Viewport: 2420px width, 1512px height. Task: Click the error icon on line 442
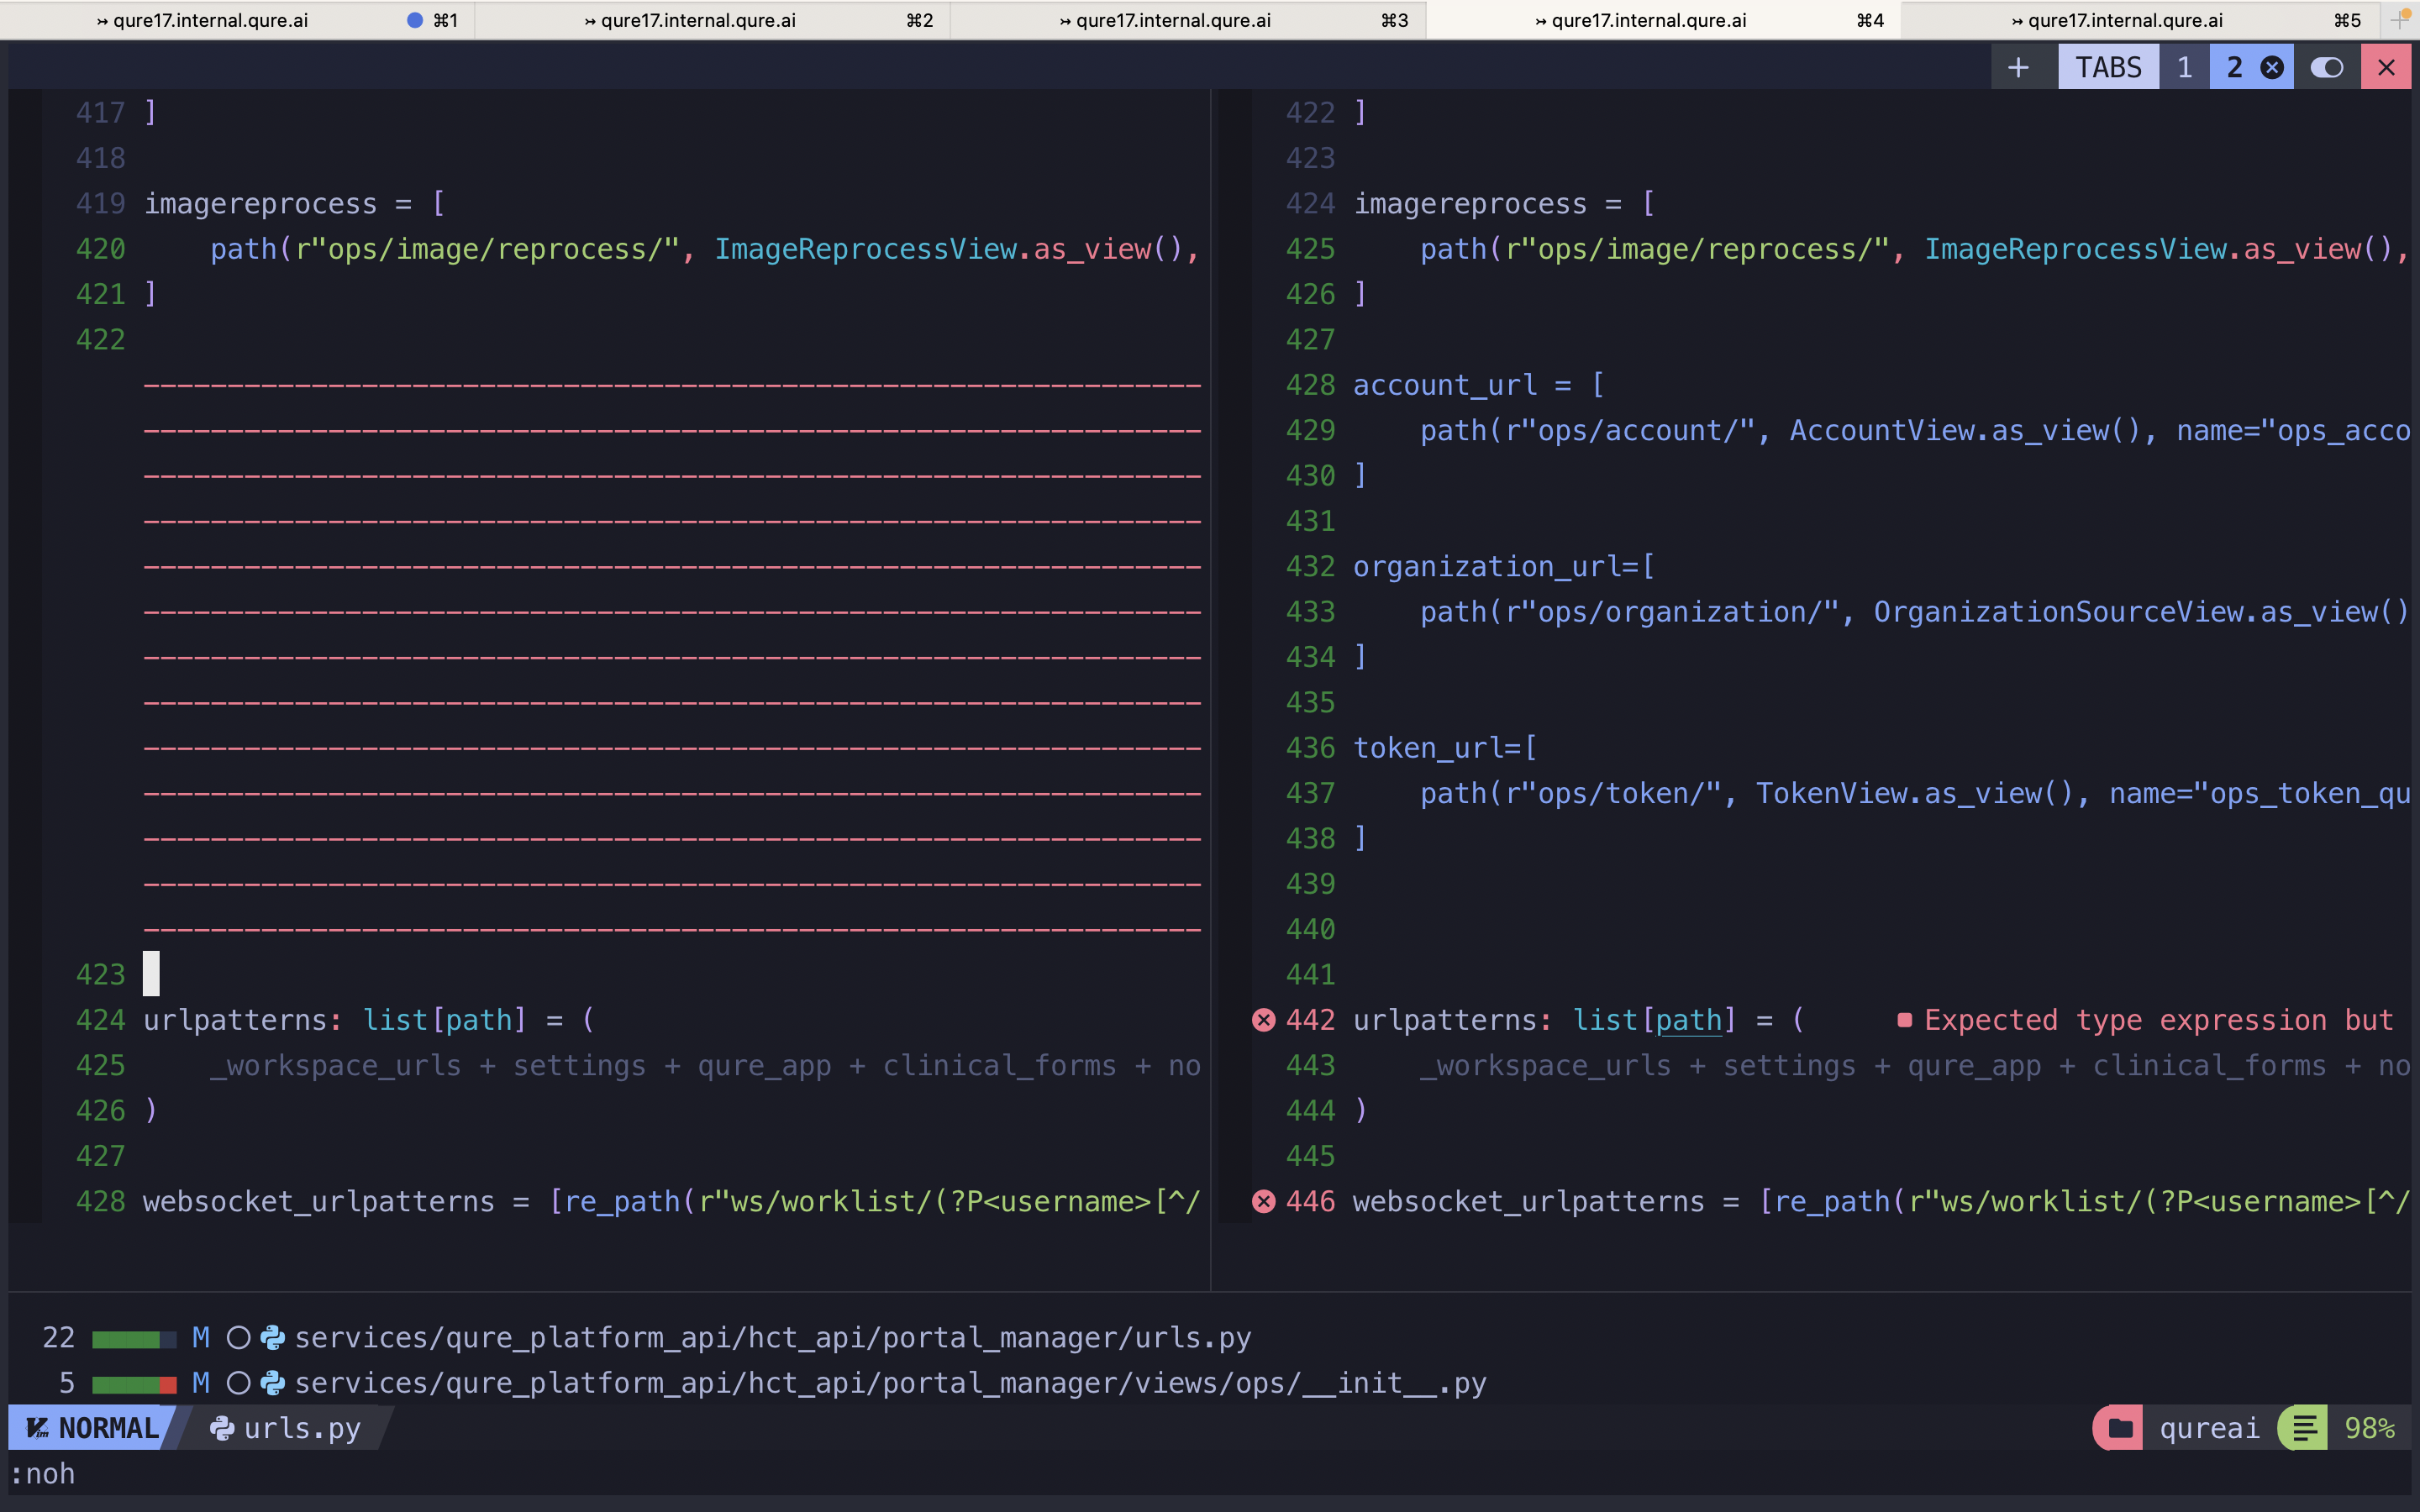coord(1264,1020)
